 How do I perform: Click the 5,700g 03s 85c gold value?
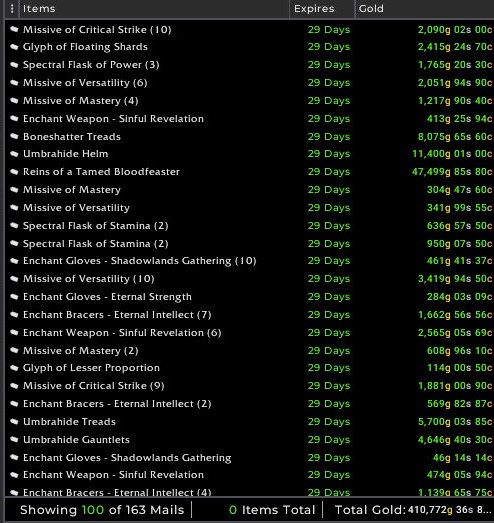point(455,422)
